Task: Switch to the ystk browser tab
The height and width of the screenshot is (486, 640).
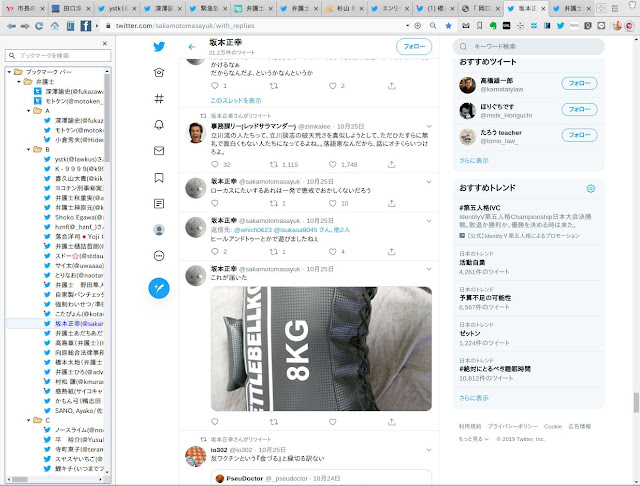Action: point(117,8)
